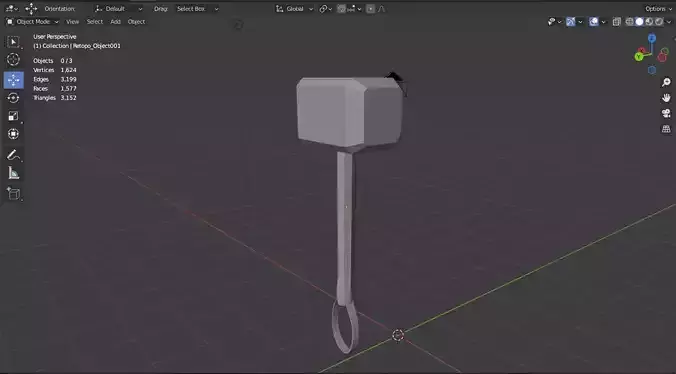Toggle X-ray mode
The height and width of the screenshot is (374, 676).
coord(617,22)
